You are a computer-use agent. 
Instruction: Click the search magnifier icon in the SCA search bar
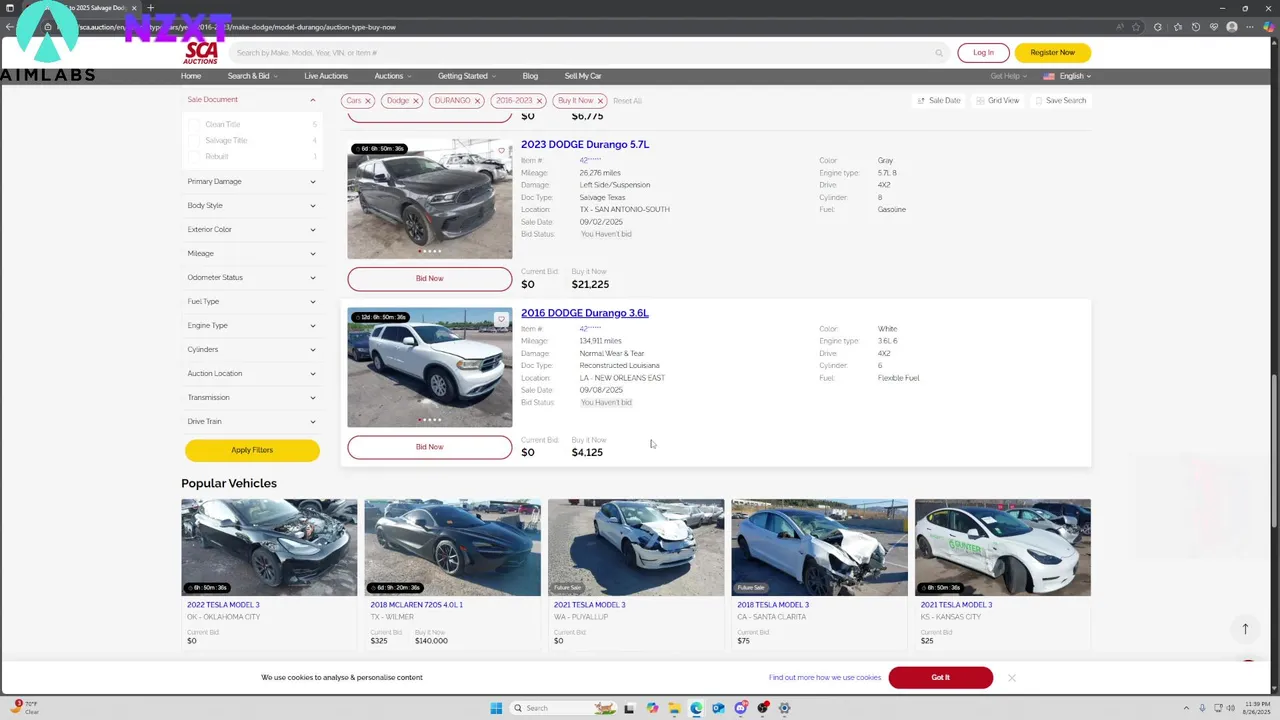point(939,53)
